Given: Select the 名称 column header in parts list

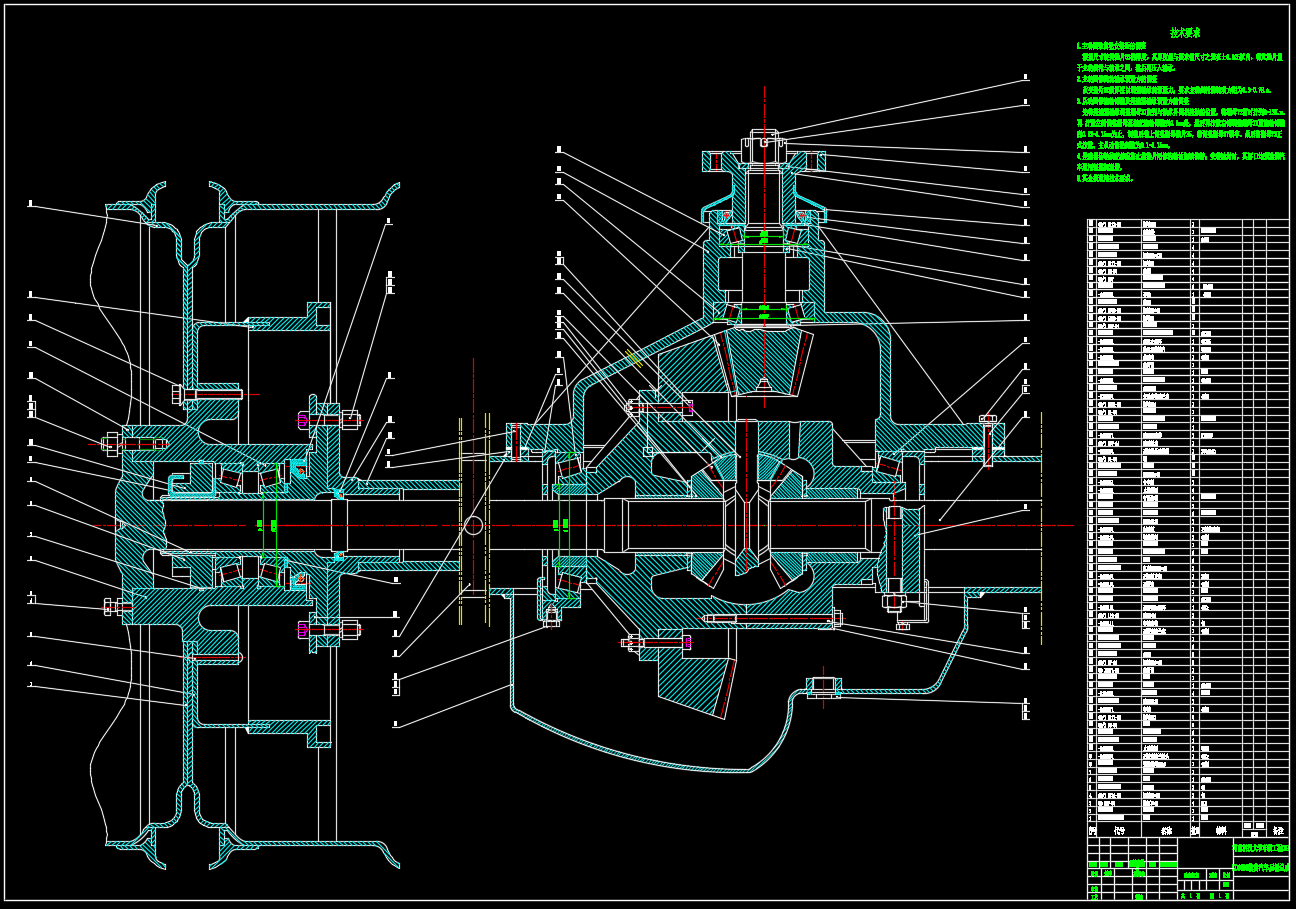Looking at the screenshot, I should 1166,830.
